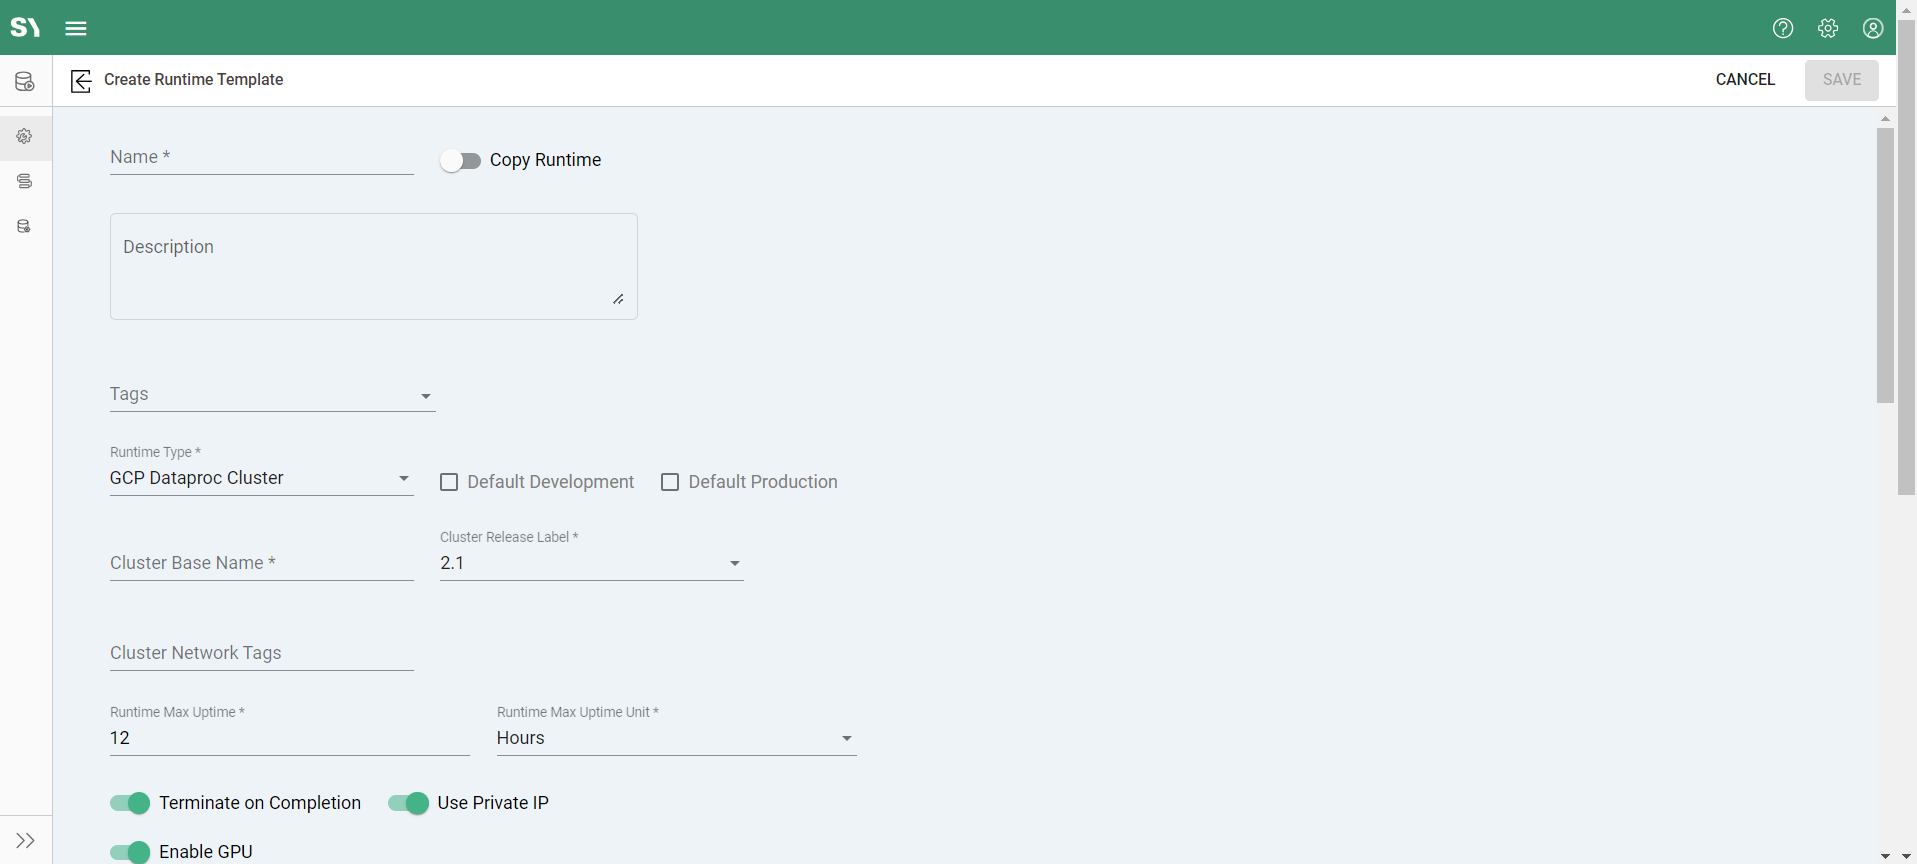Click the CANCEL button
Screen dimensions: 1917x864
pyautogui.click(x=1745, y=80)
